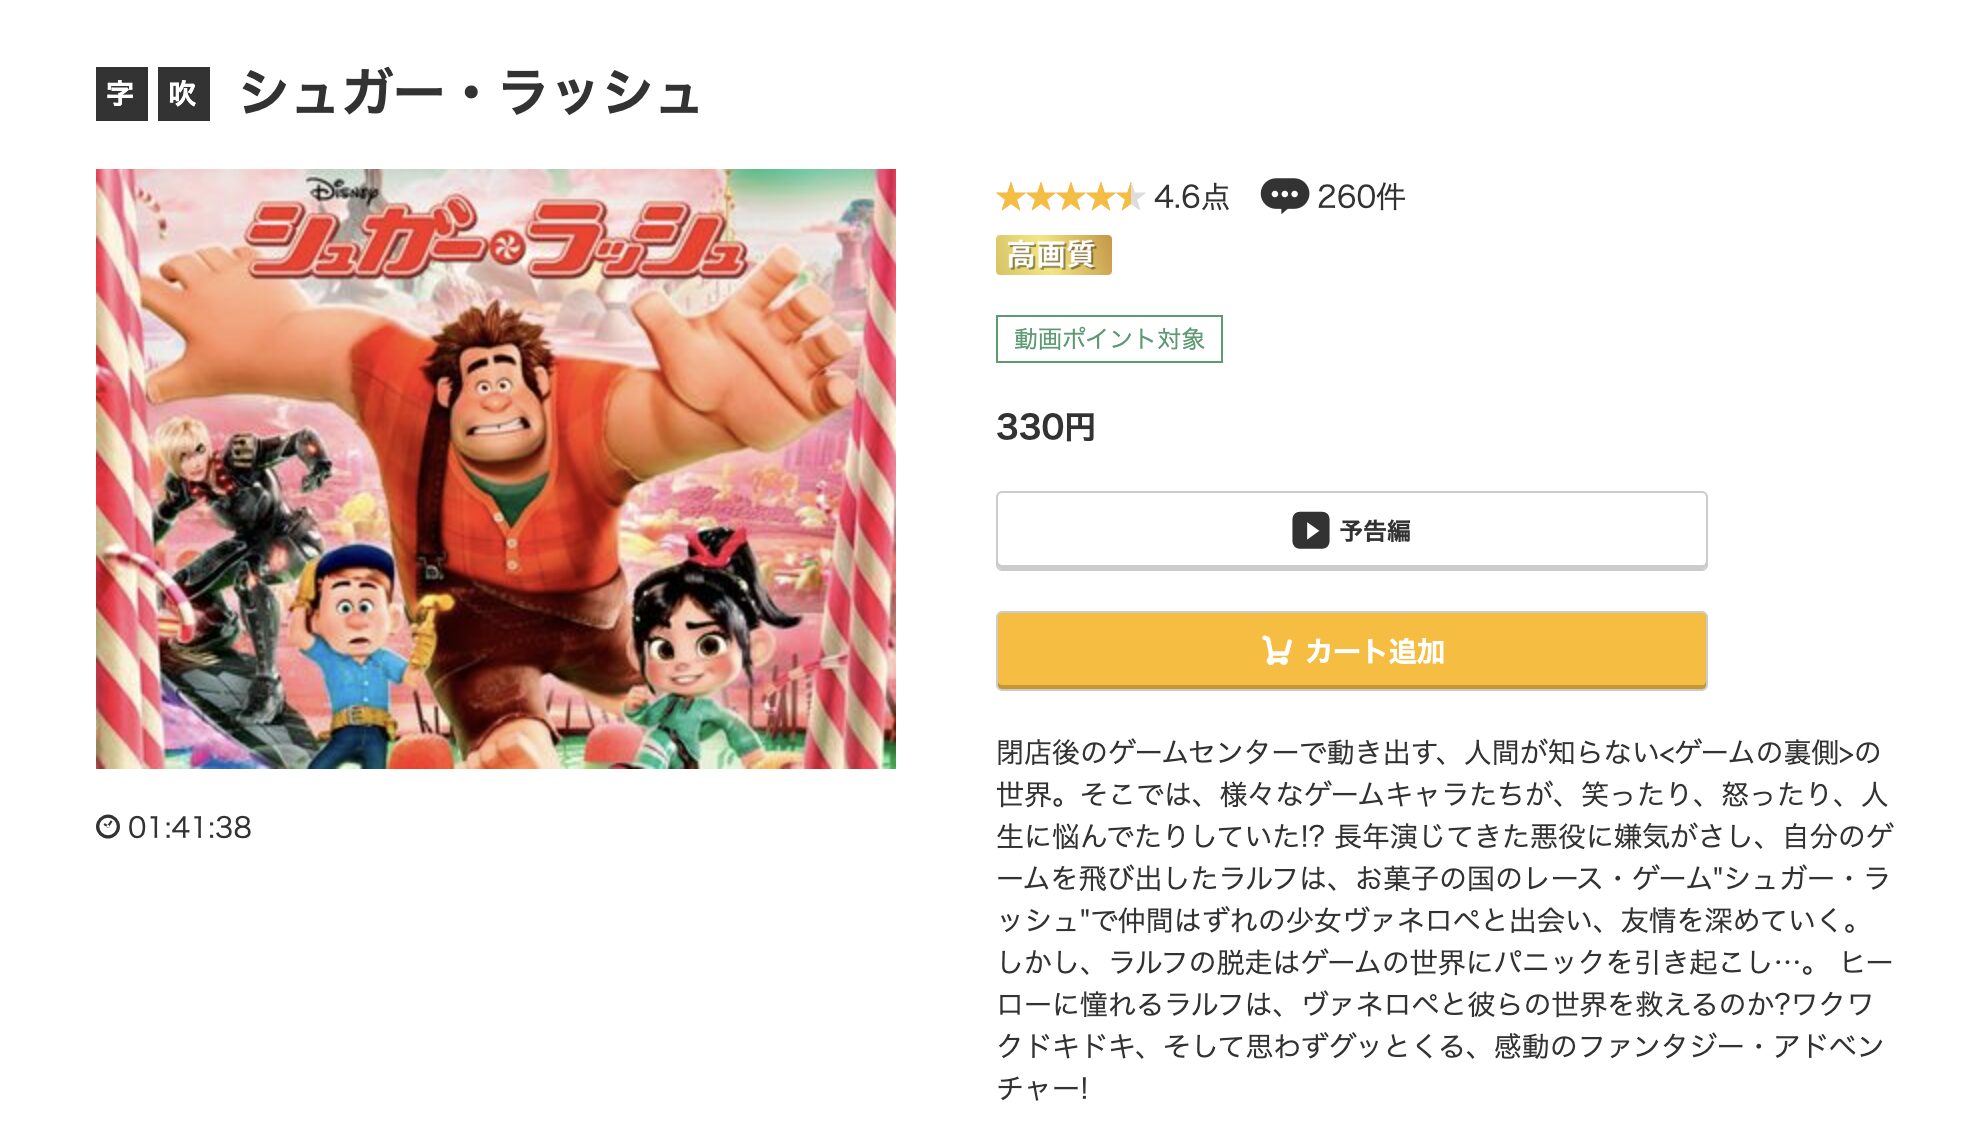Click the 4.6点 rating score
Viewport: 1971px width, 1141px height.
1190,197
